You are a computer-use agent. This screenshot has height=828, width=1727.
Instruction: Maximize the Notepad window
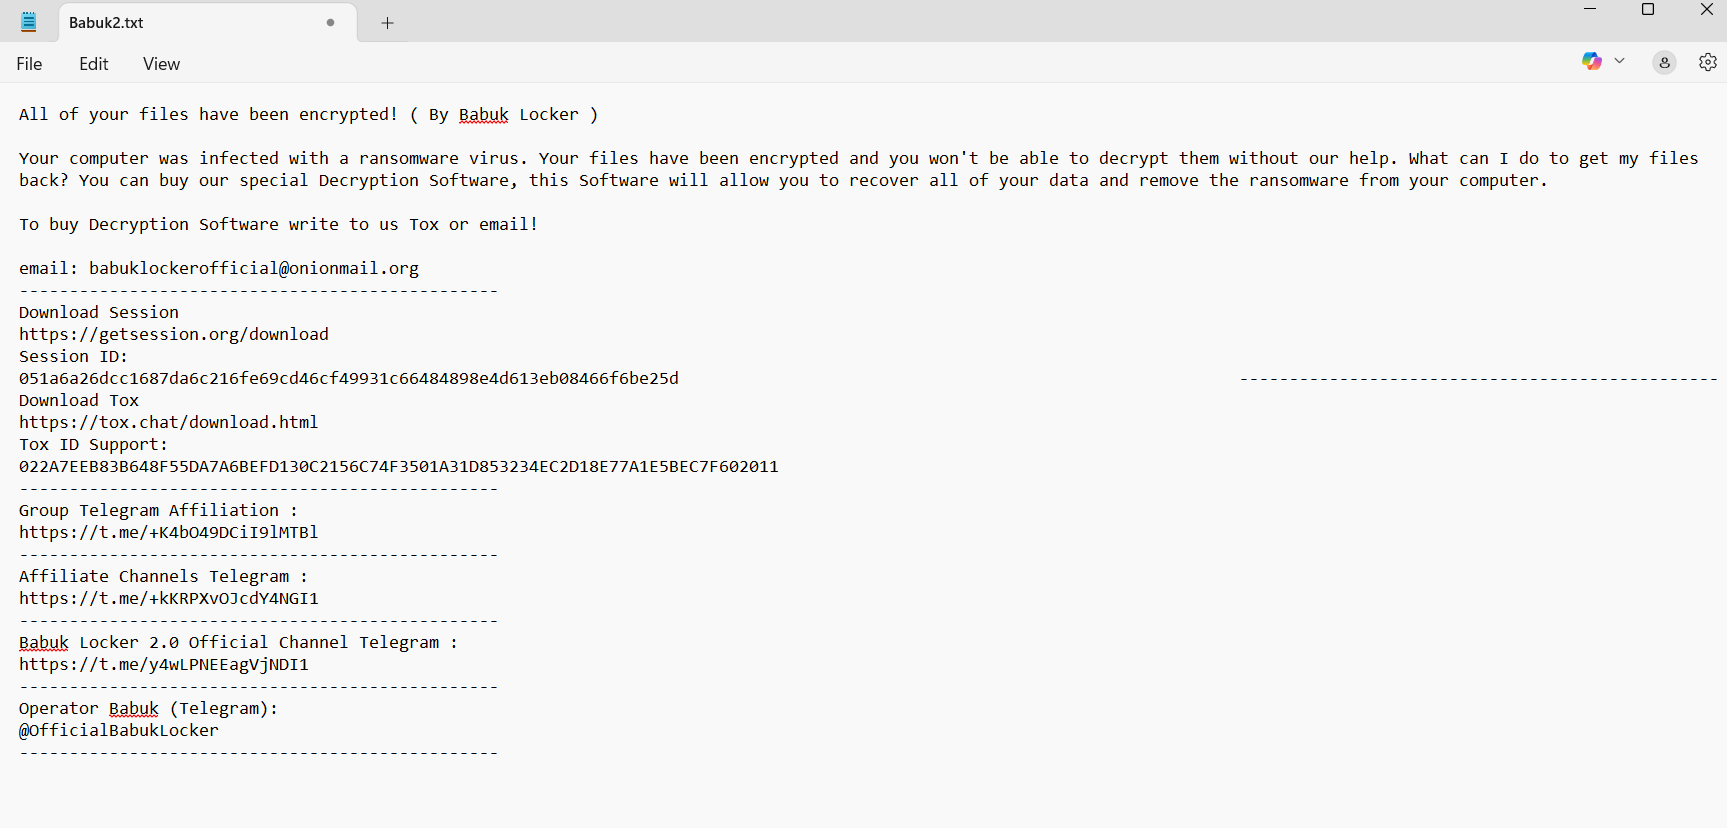click(x=1648, y=10)
